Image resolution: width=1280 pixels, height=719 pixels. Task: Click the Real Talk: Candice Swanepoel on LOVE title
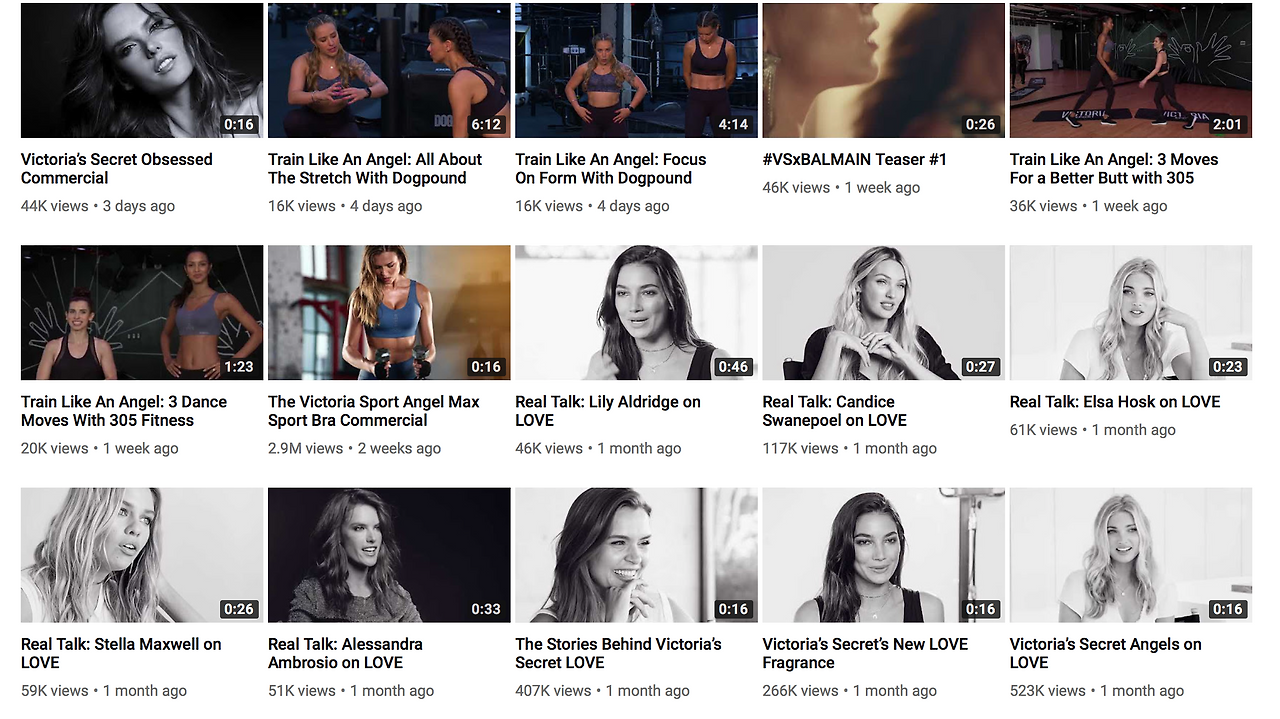(x=834, y=411)
